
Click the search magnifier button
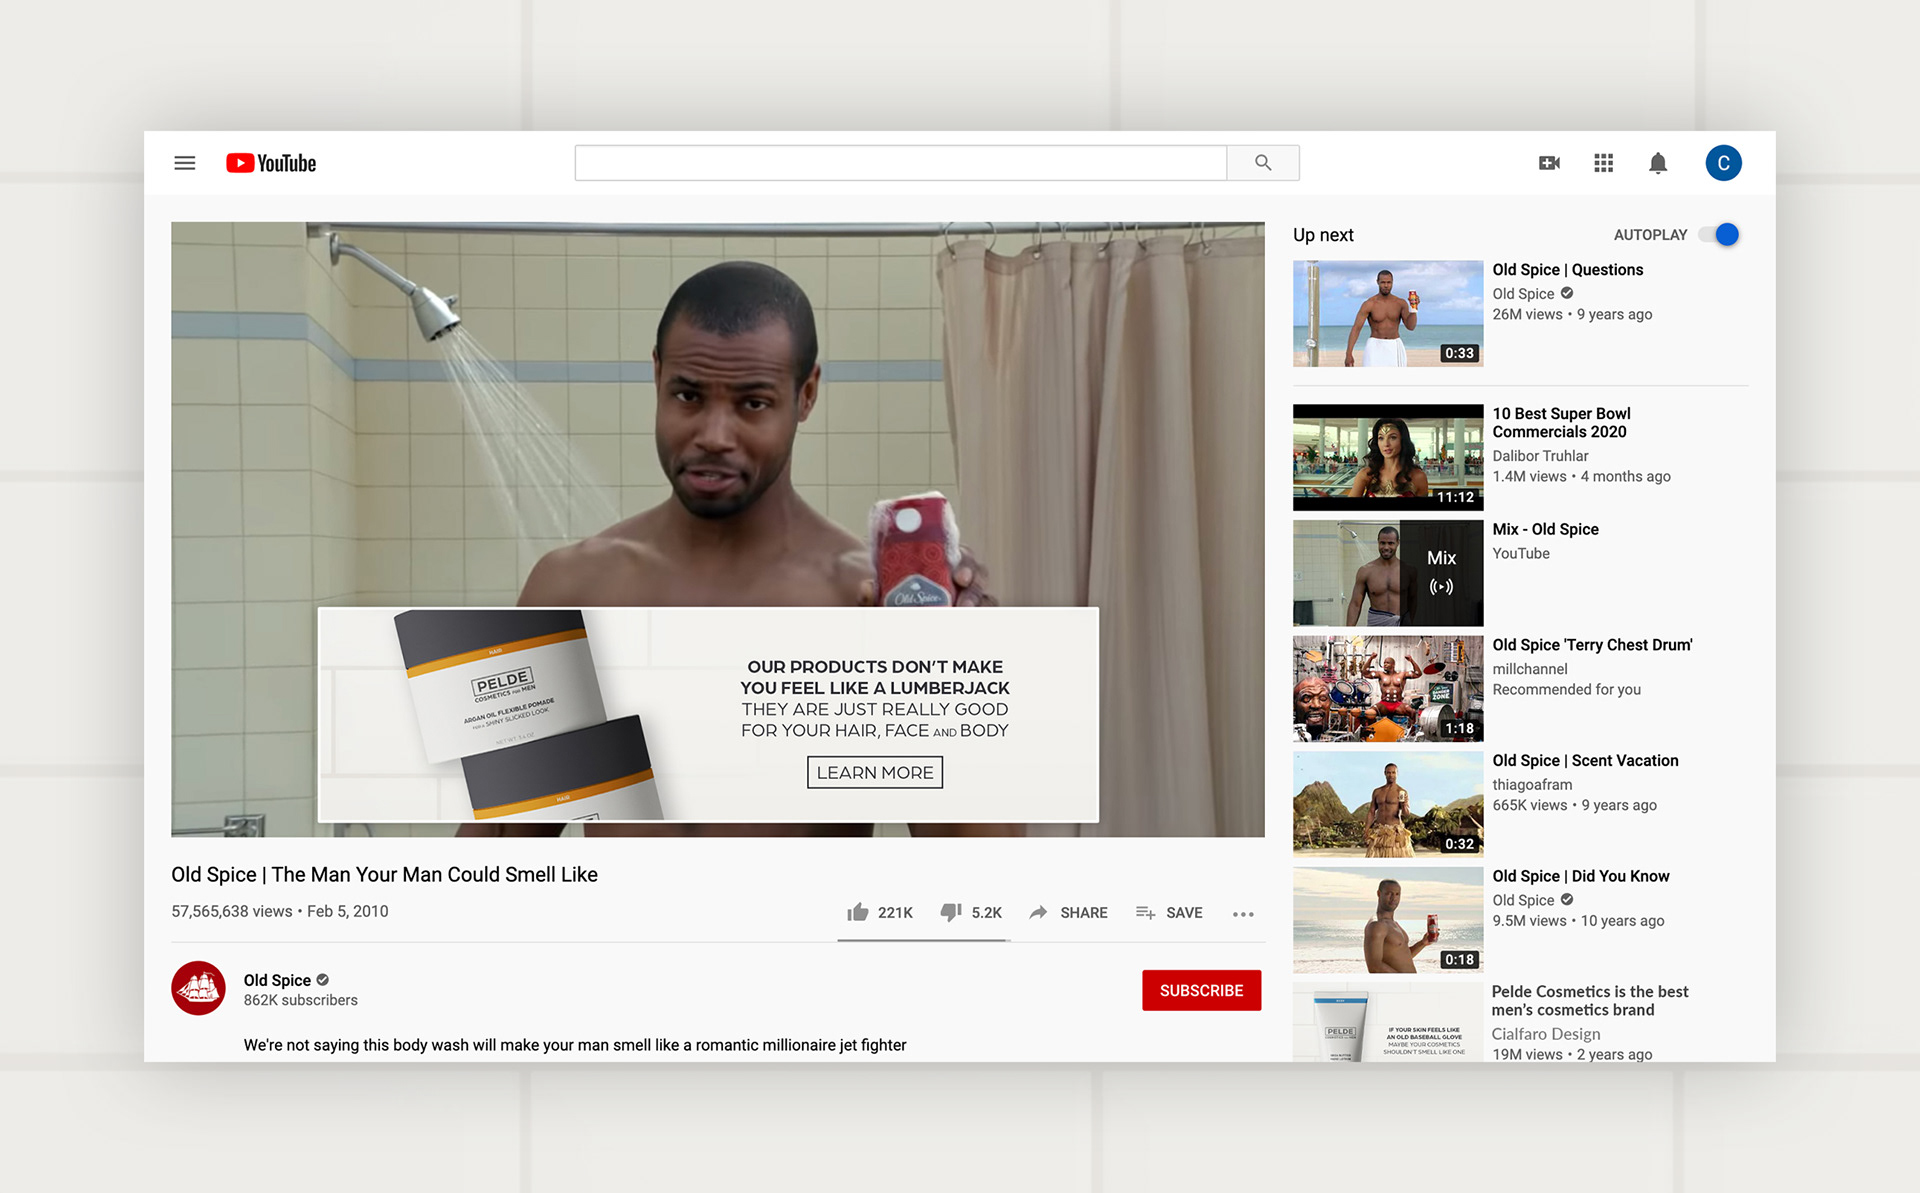[1263, 163]
